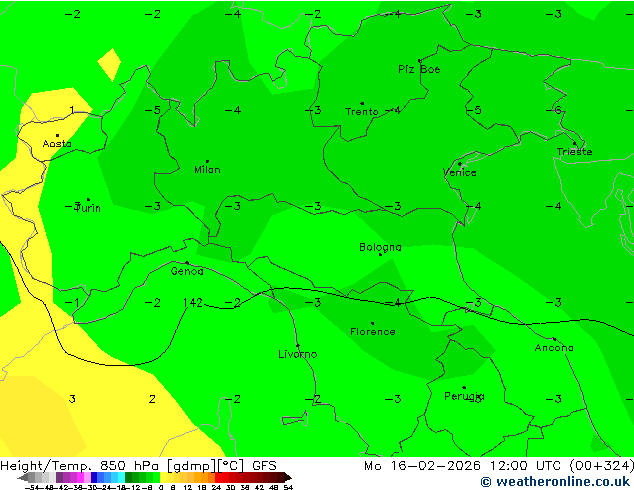Click the Turin city label
The height and width of the screenshot is (490, 634).
pyautogui.click(x=88, y=208)
